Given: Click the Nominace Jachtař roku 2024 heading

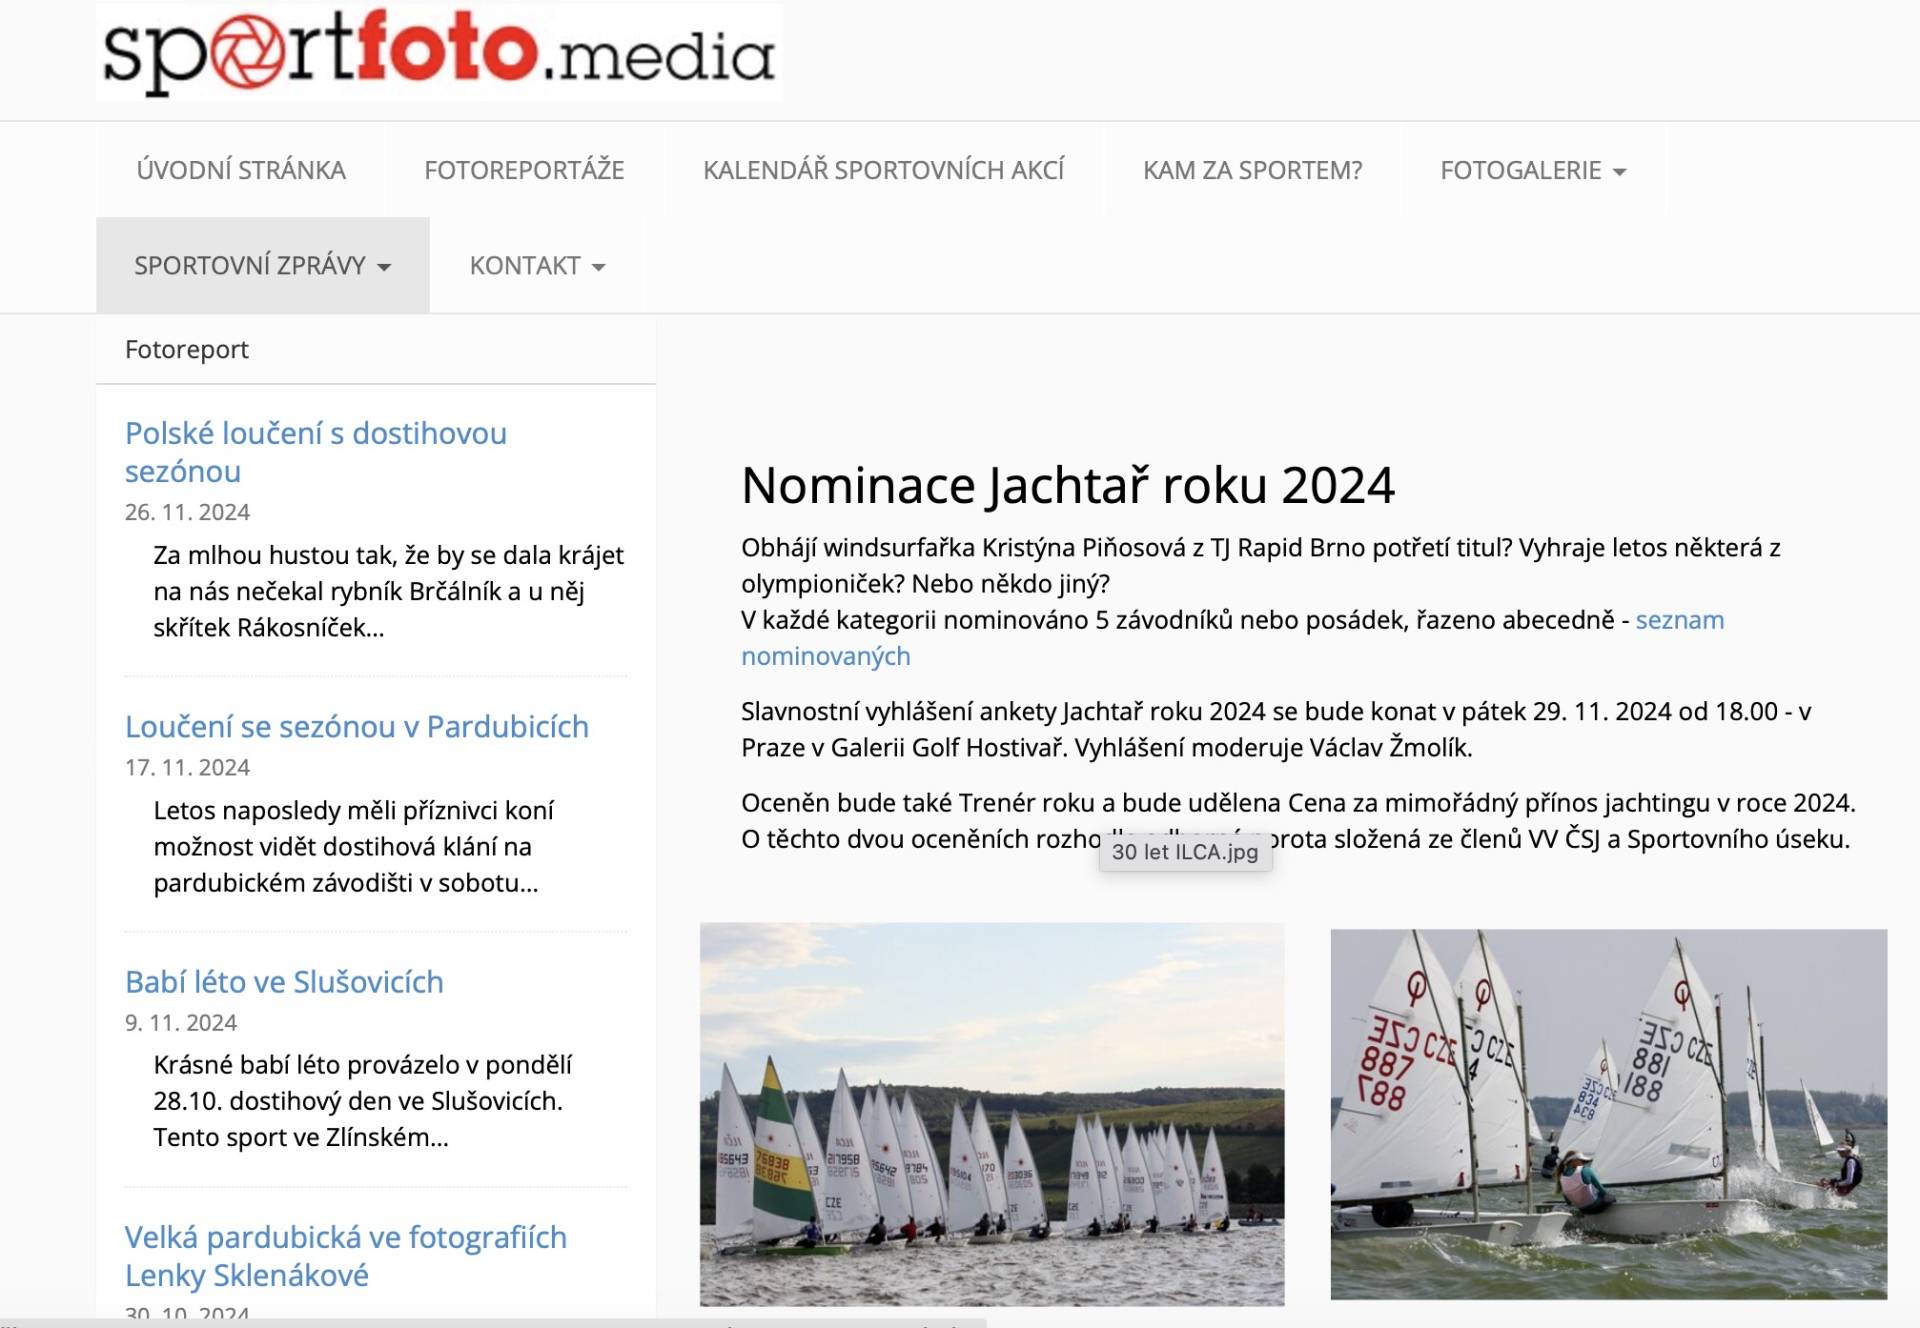Looking at the screenshot, I should 1067,485.
